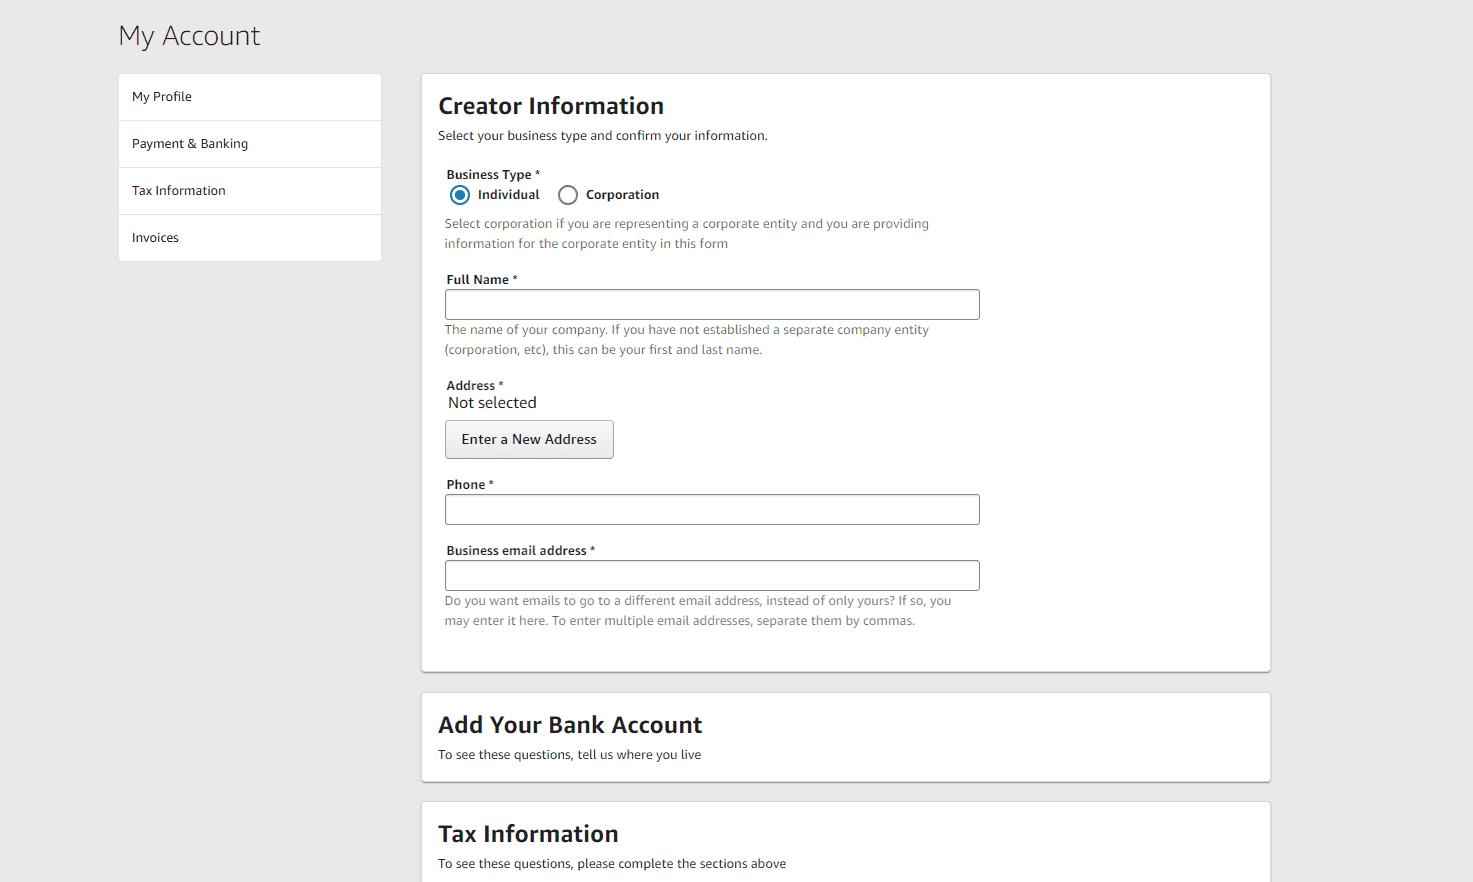Open My Profile in the sidebar

pyautogui.click(x=162, y=97)
